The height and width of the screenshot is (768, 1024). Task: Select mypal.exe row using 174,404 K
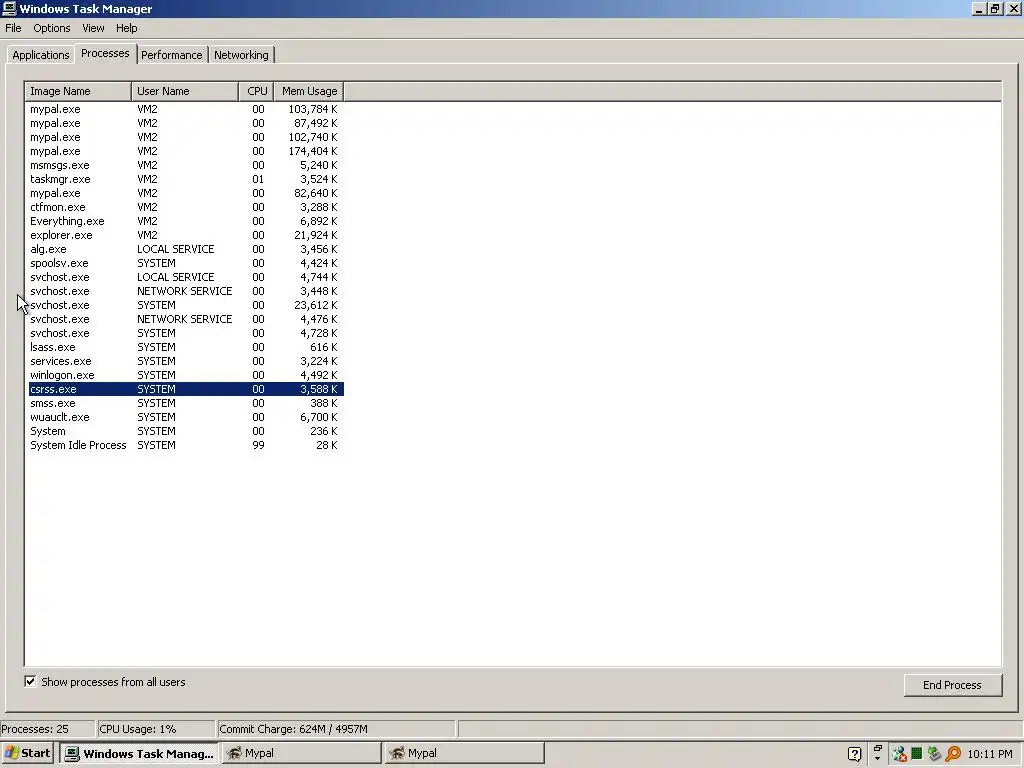click(x=185, y=152)
